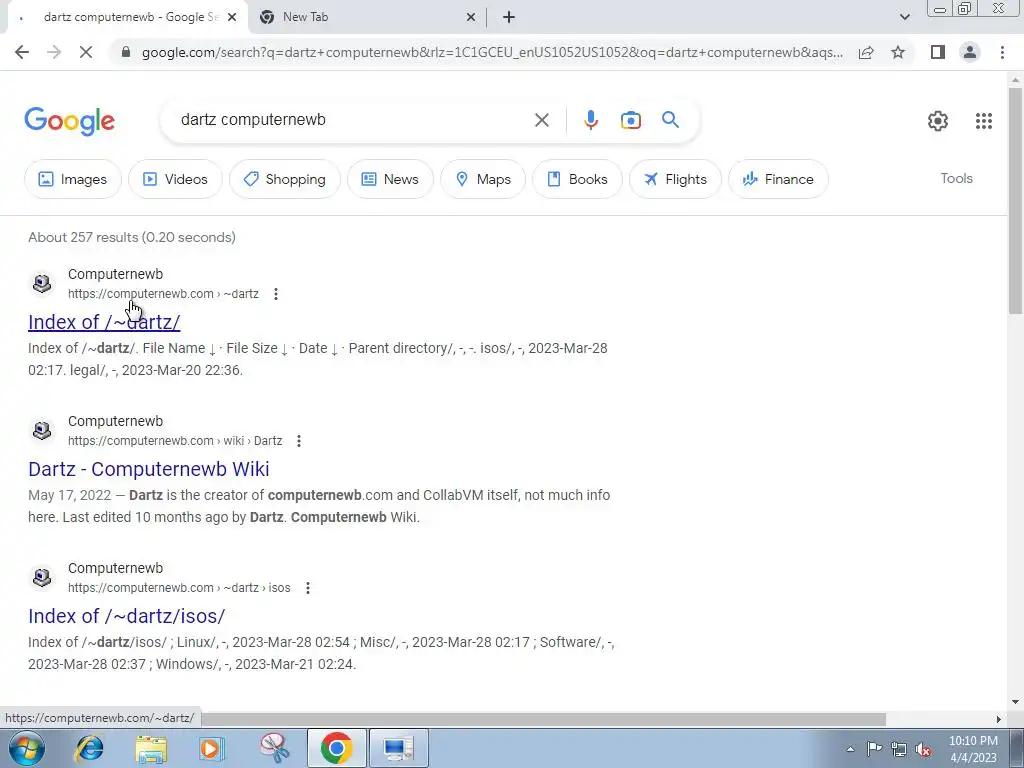
Task: Search by image with the camera icon
Action: pyautogui.click(x=630, y=120)
